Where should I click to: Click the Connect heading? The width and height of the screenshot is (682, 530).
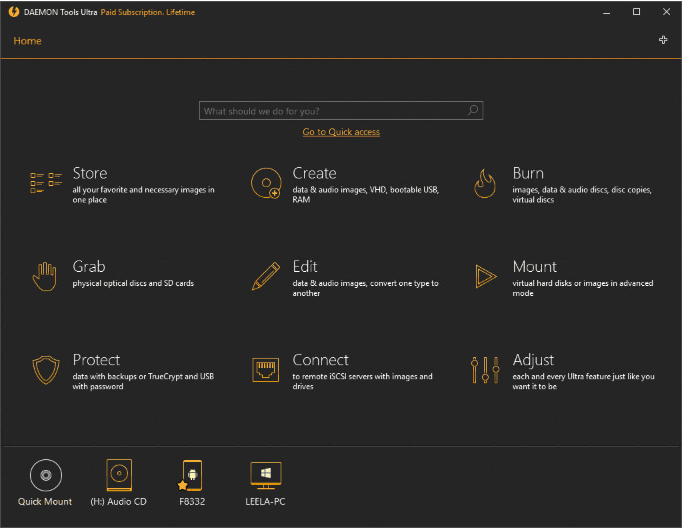click(x=321, y=360)
